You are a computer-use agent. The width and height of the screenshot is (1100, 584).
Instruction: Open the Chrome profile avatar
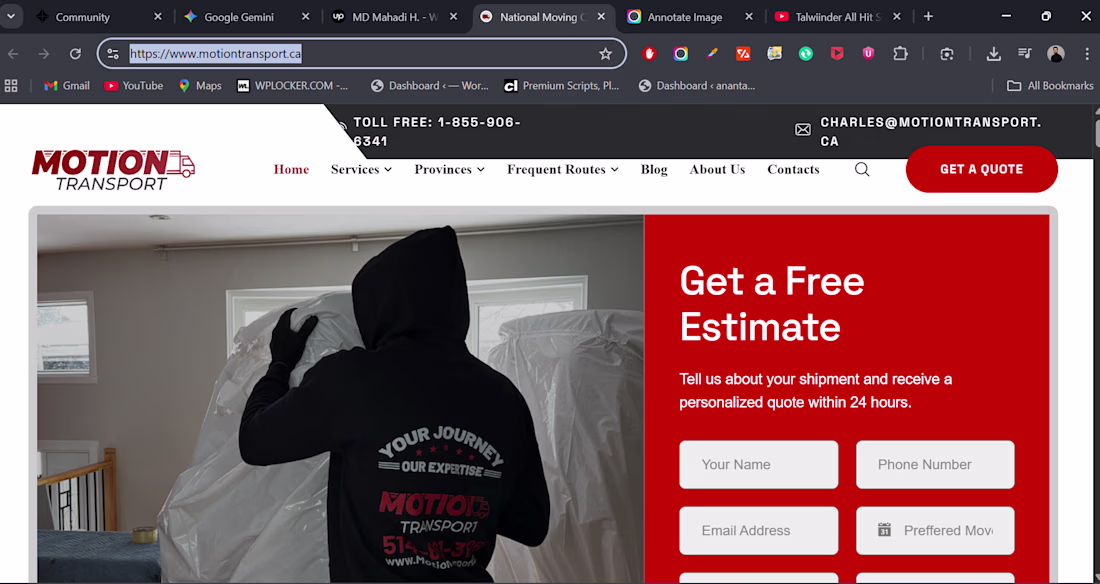tap(1056, 53)
